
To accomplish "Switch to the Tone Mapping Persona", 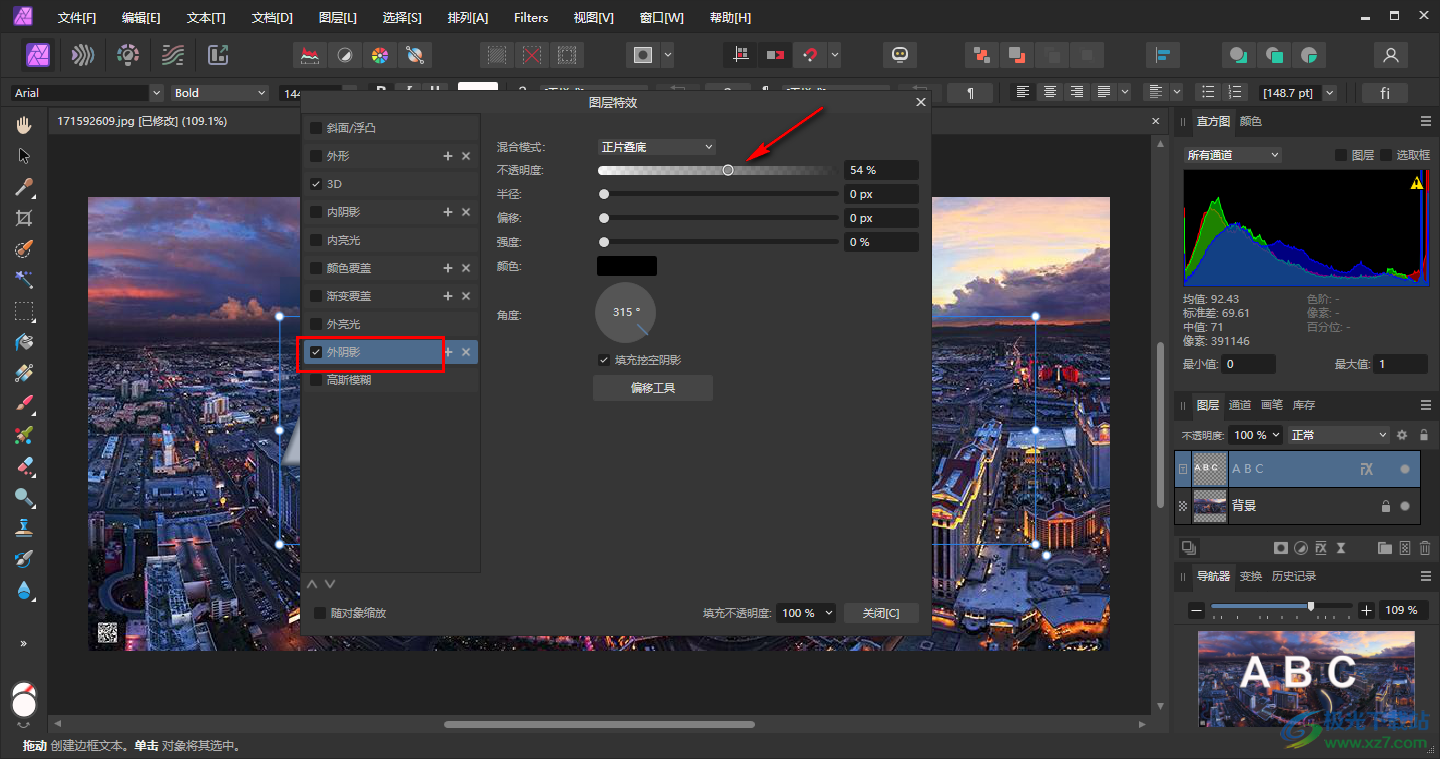I will point(173,55).
